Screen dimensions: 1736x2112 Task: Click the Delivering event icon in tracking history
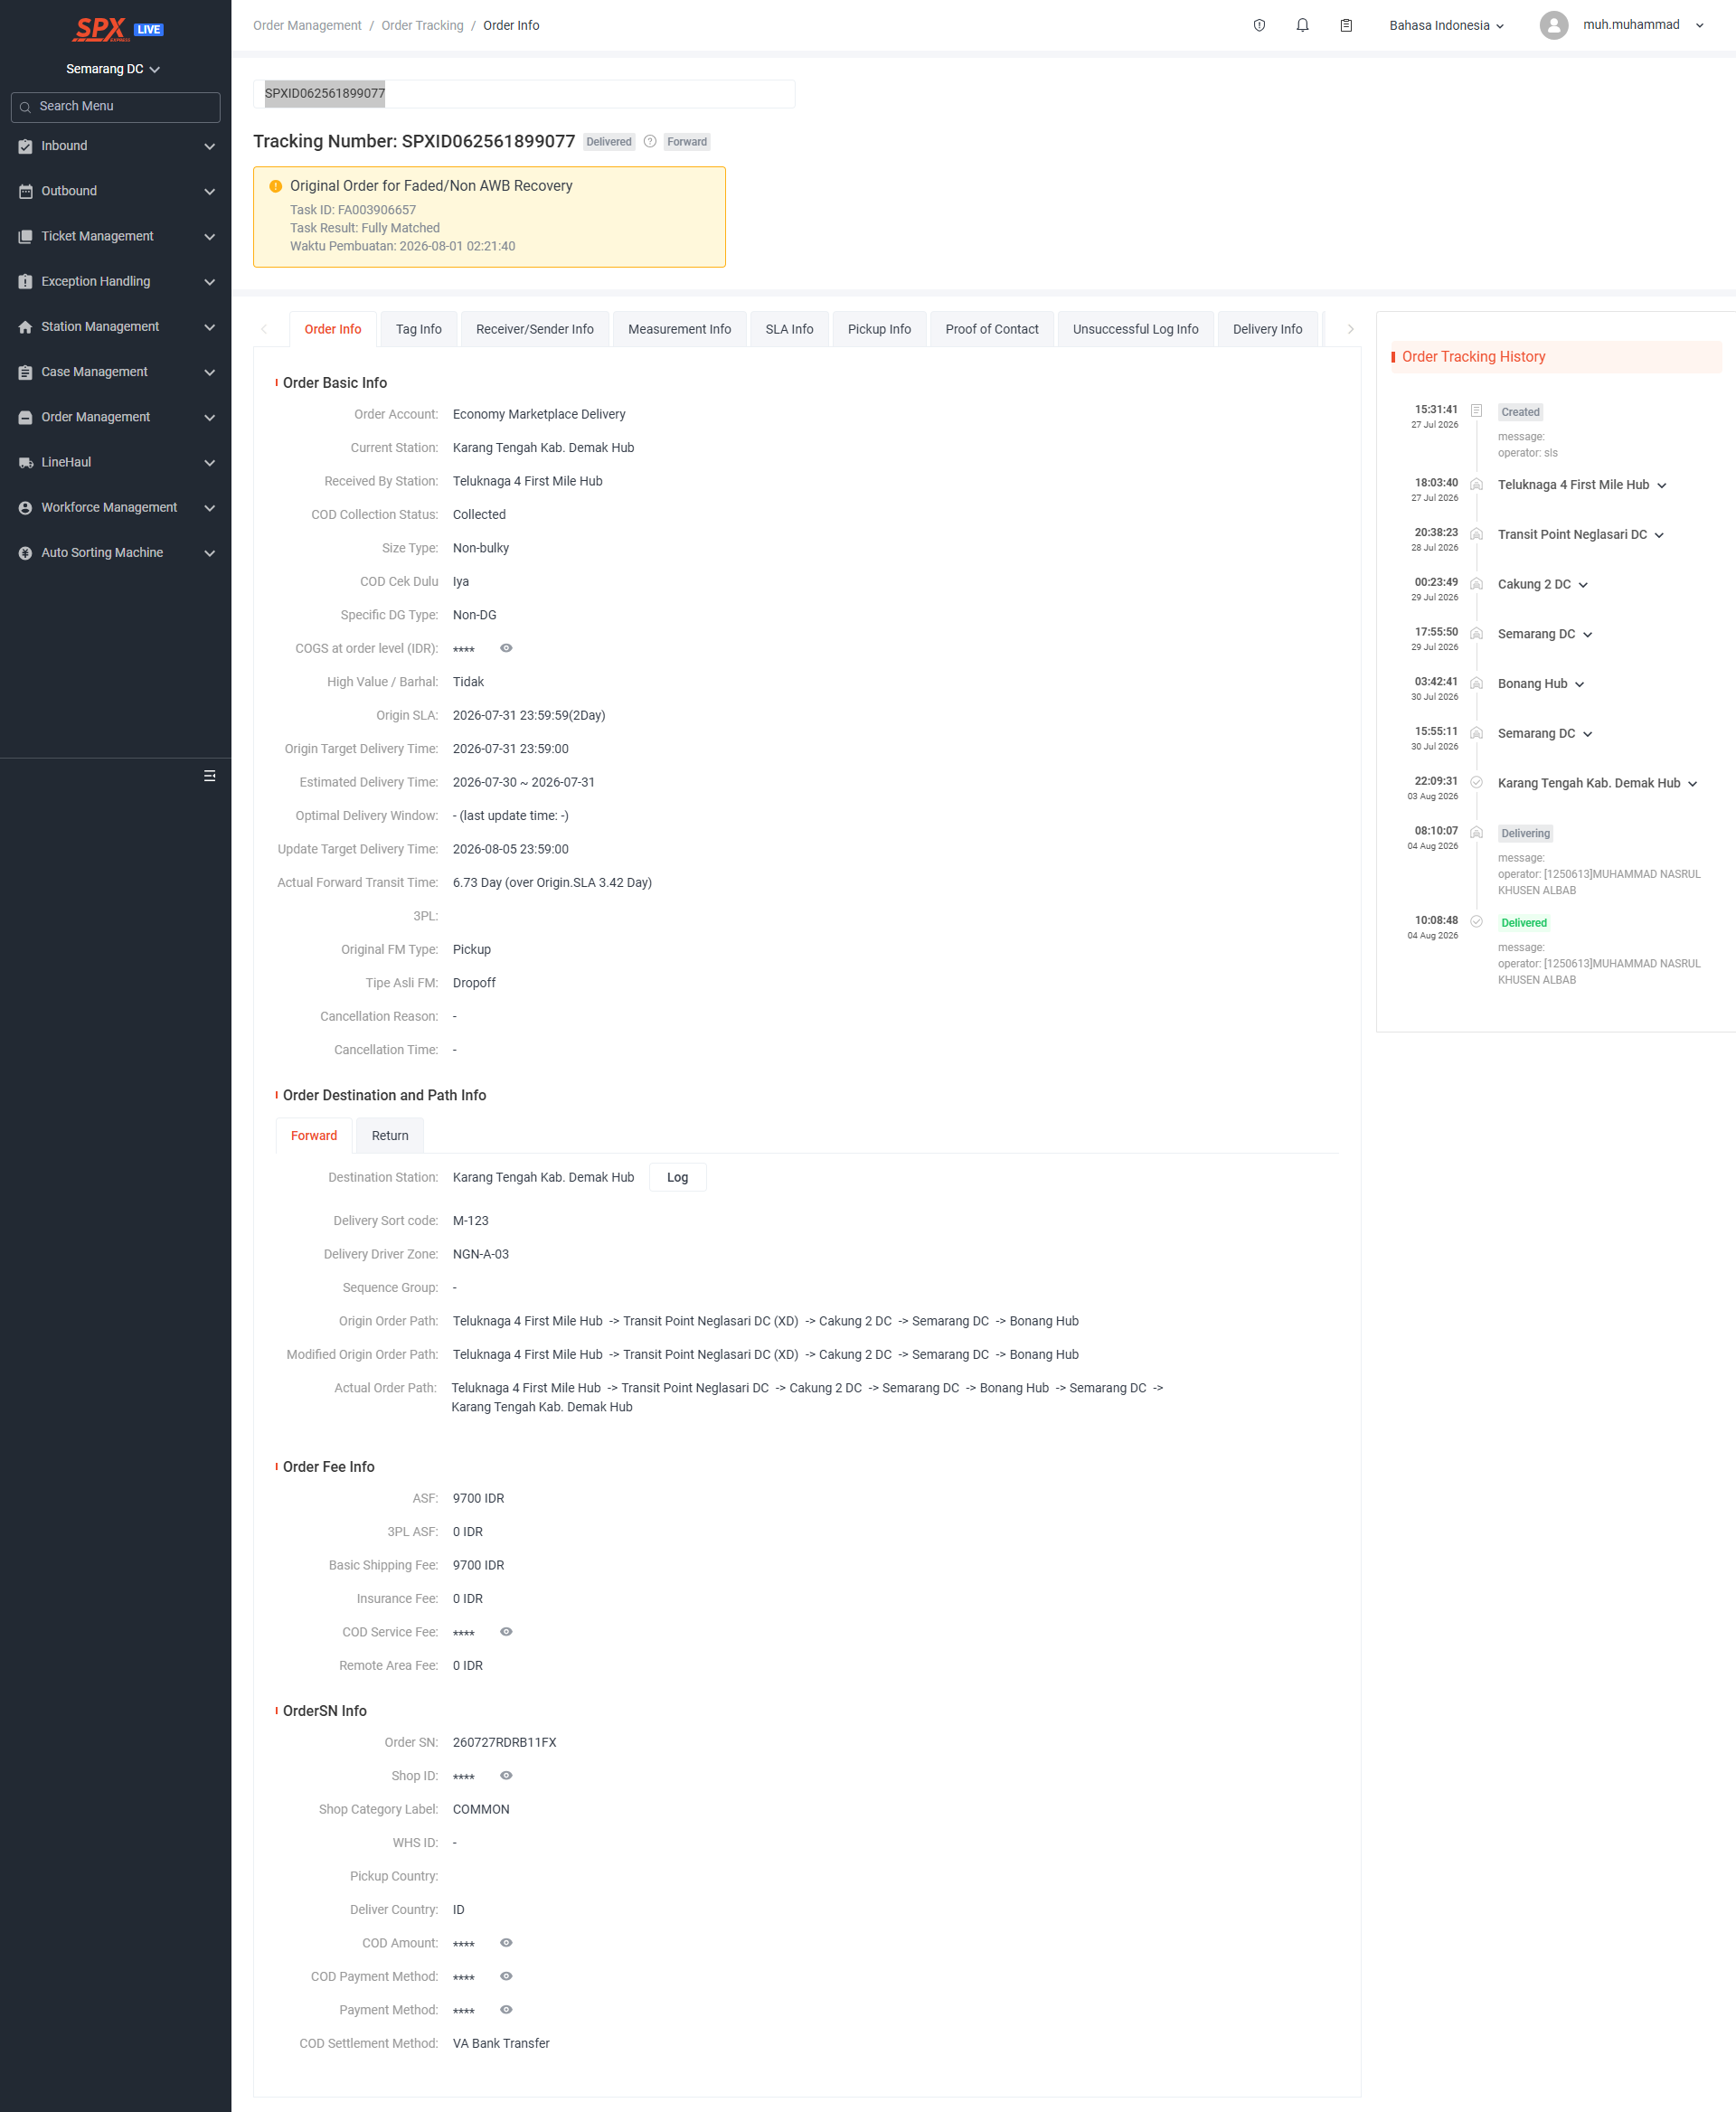pyautogui.click(x=1476, y=832)
